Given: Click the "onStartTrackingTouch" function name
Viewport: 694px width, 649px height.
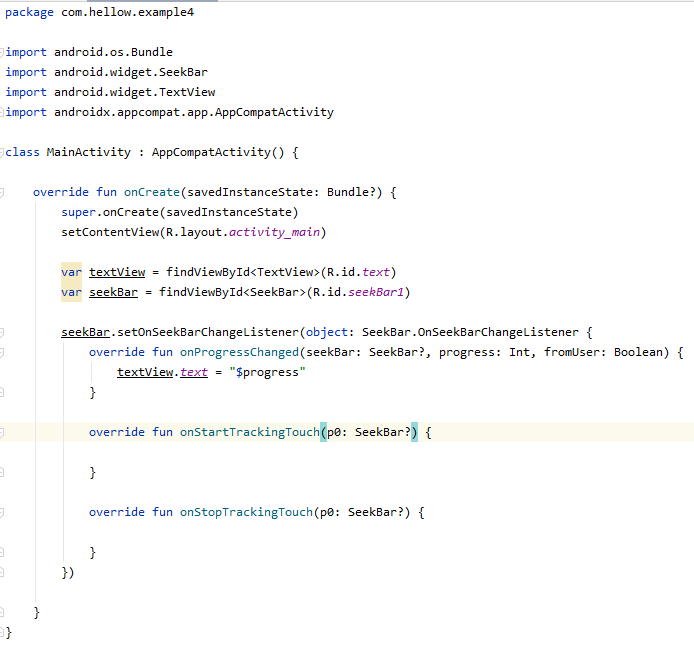Looking at the screenshot, I should pyautogui.click(x=250, y=432).
